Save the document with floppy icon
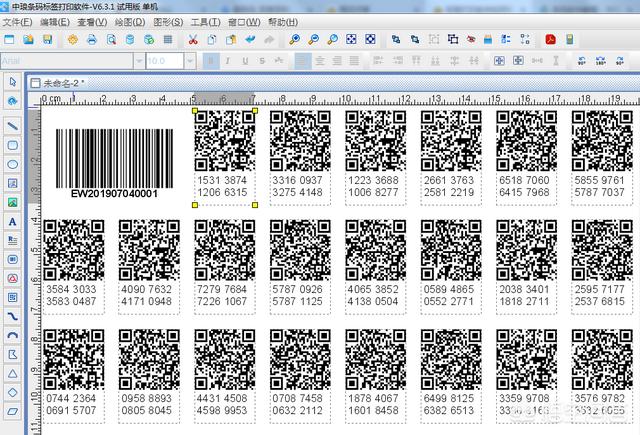Viewport: 640px width, 435px height. (x=48, y=40)
